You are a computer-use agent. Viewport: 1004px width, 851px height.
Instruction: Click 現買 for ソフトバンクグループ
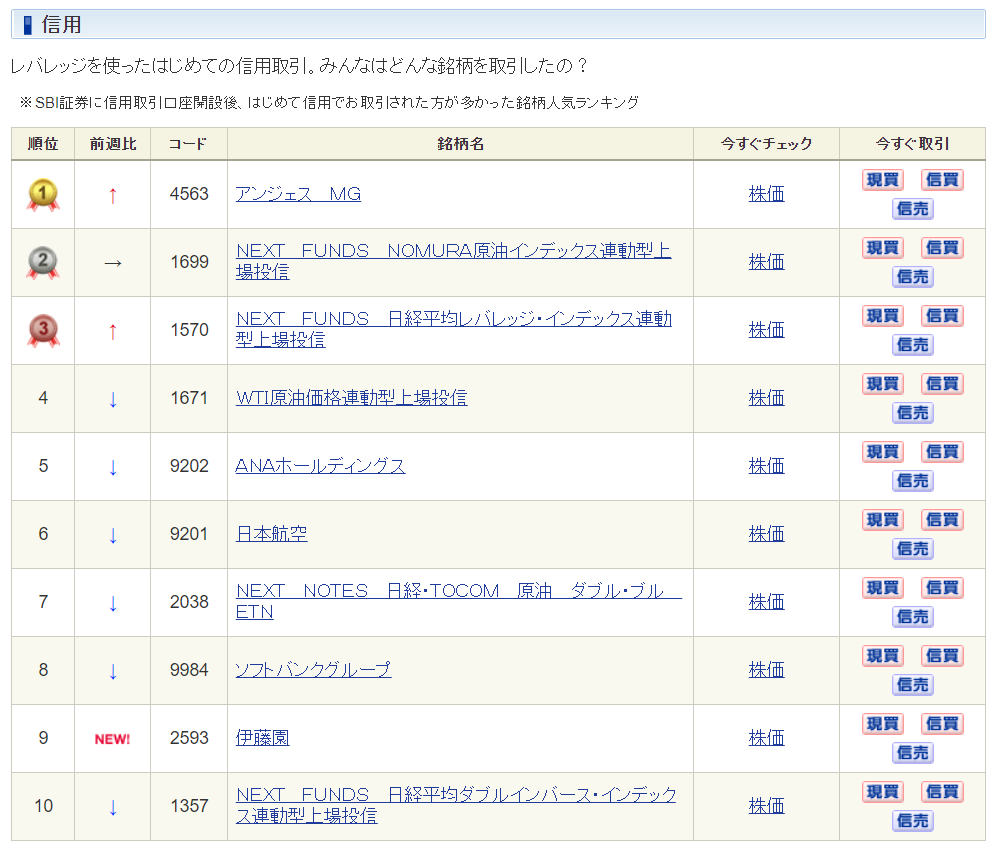882,655
